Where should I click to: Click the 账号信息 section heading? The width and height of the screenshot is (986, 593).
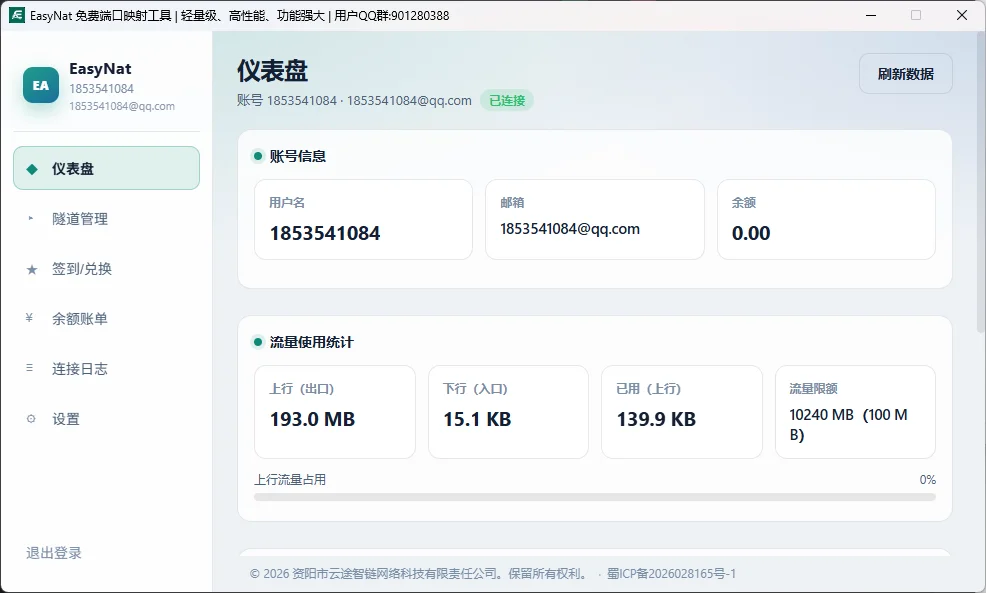tap(297, 156)
